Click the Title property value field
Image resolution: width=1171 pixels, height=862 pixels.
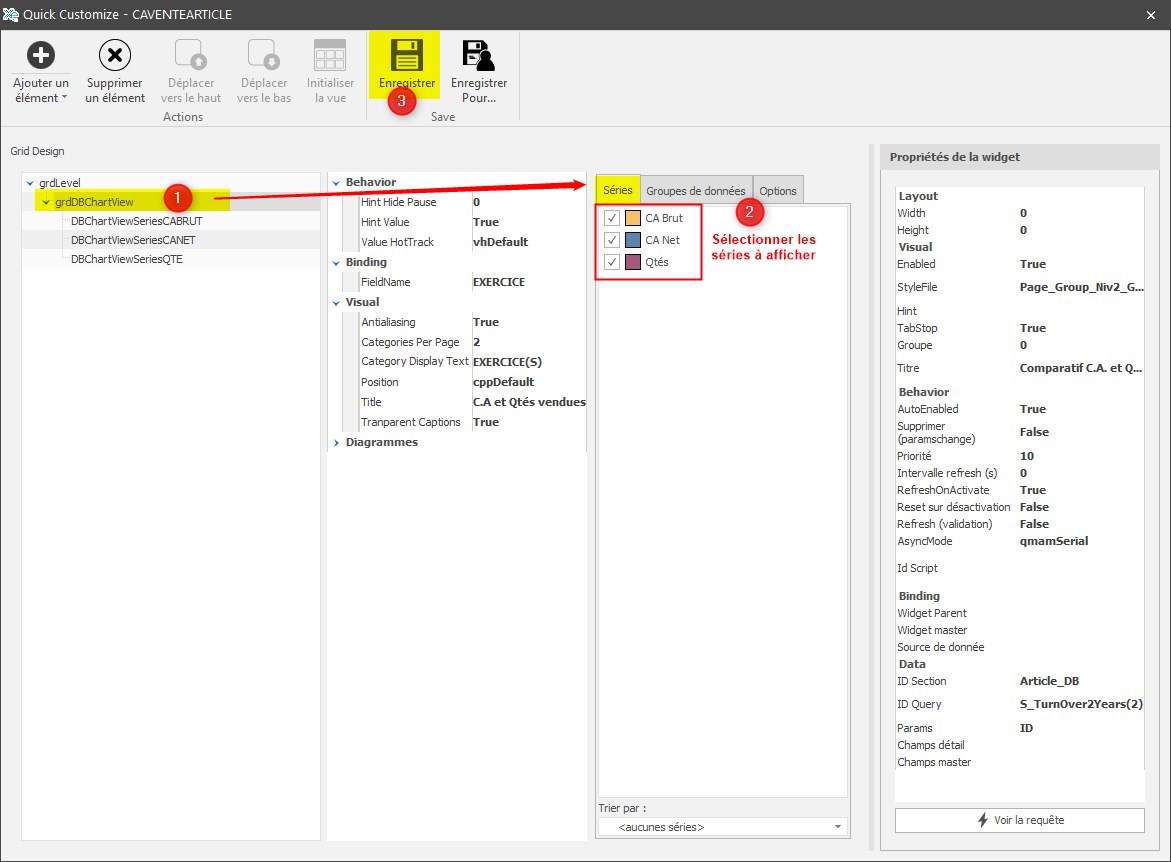click(528, 402)
